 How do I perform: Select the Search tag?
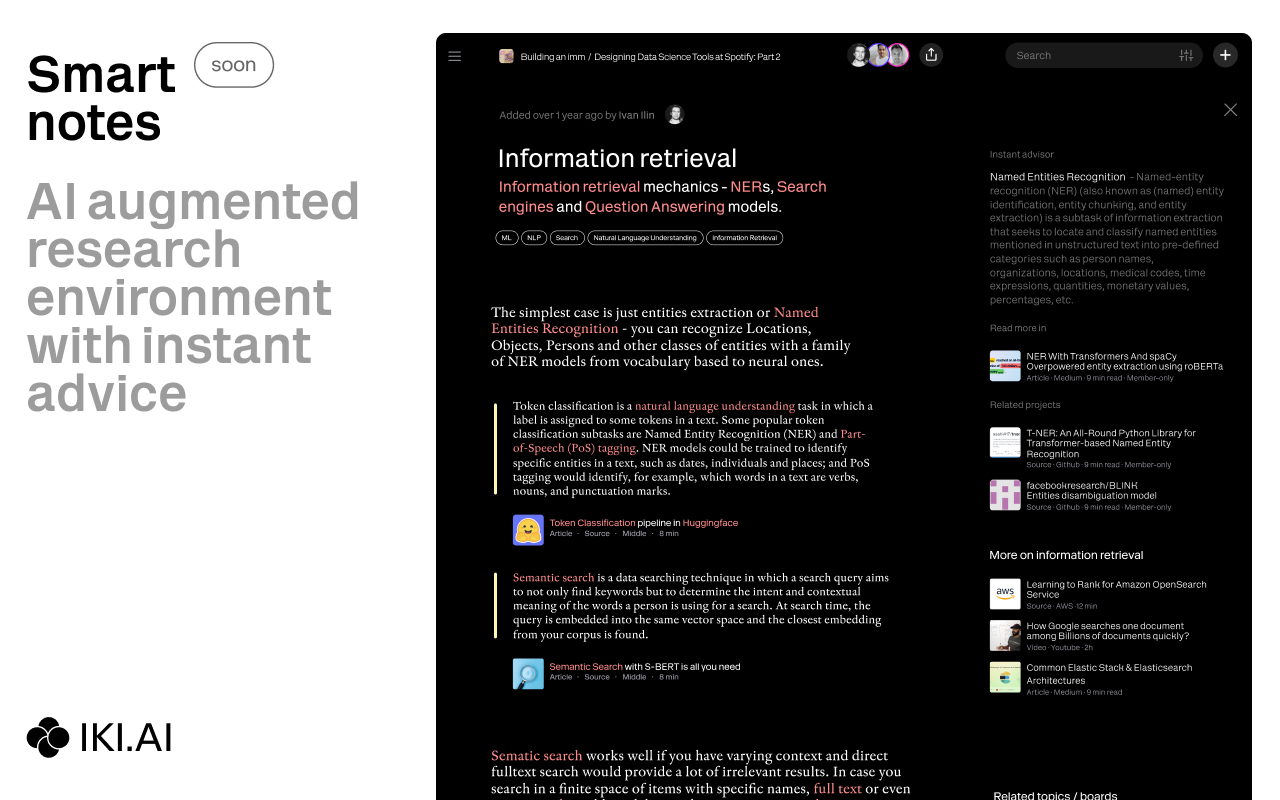(567, 238)
